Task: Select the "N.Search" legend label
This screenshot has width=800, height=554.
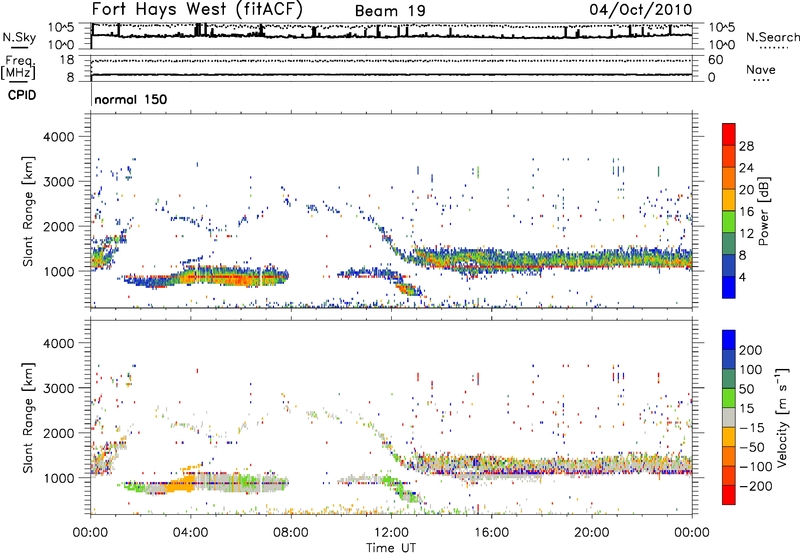Action: [x=772, y=37]
